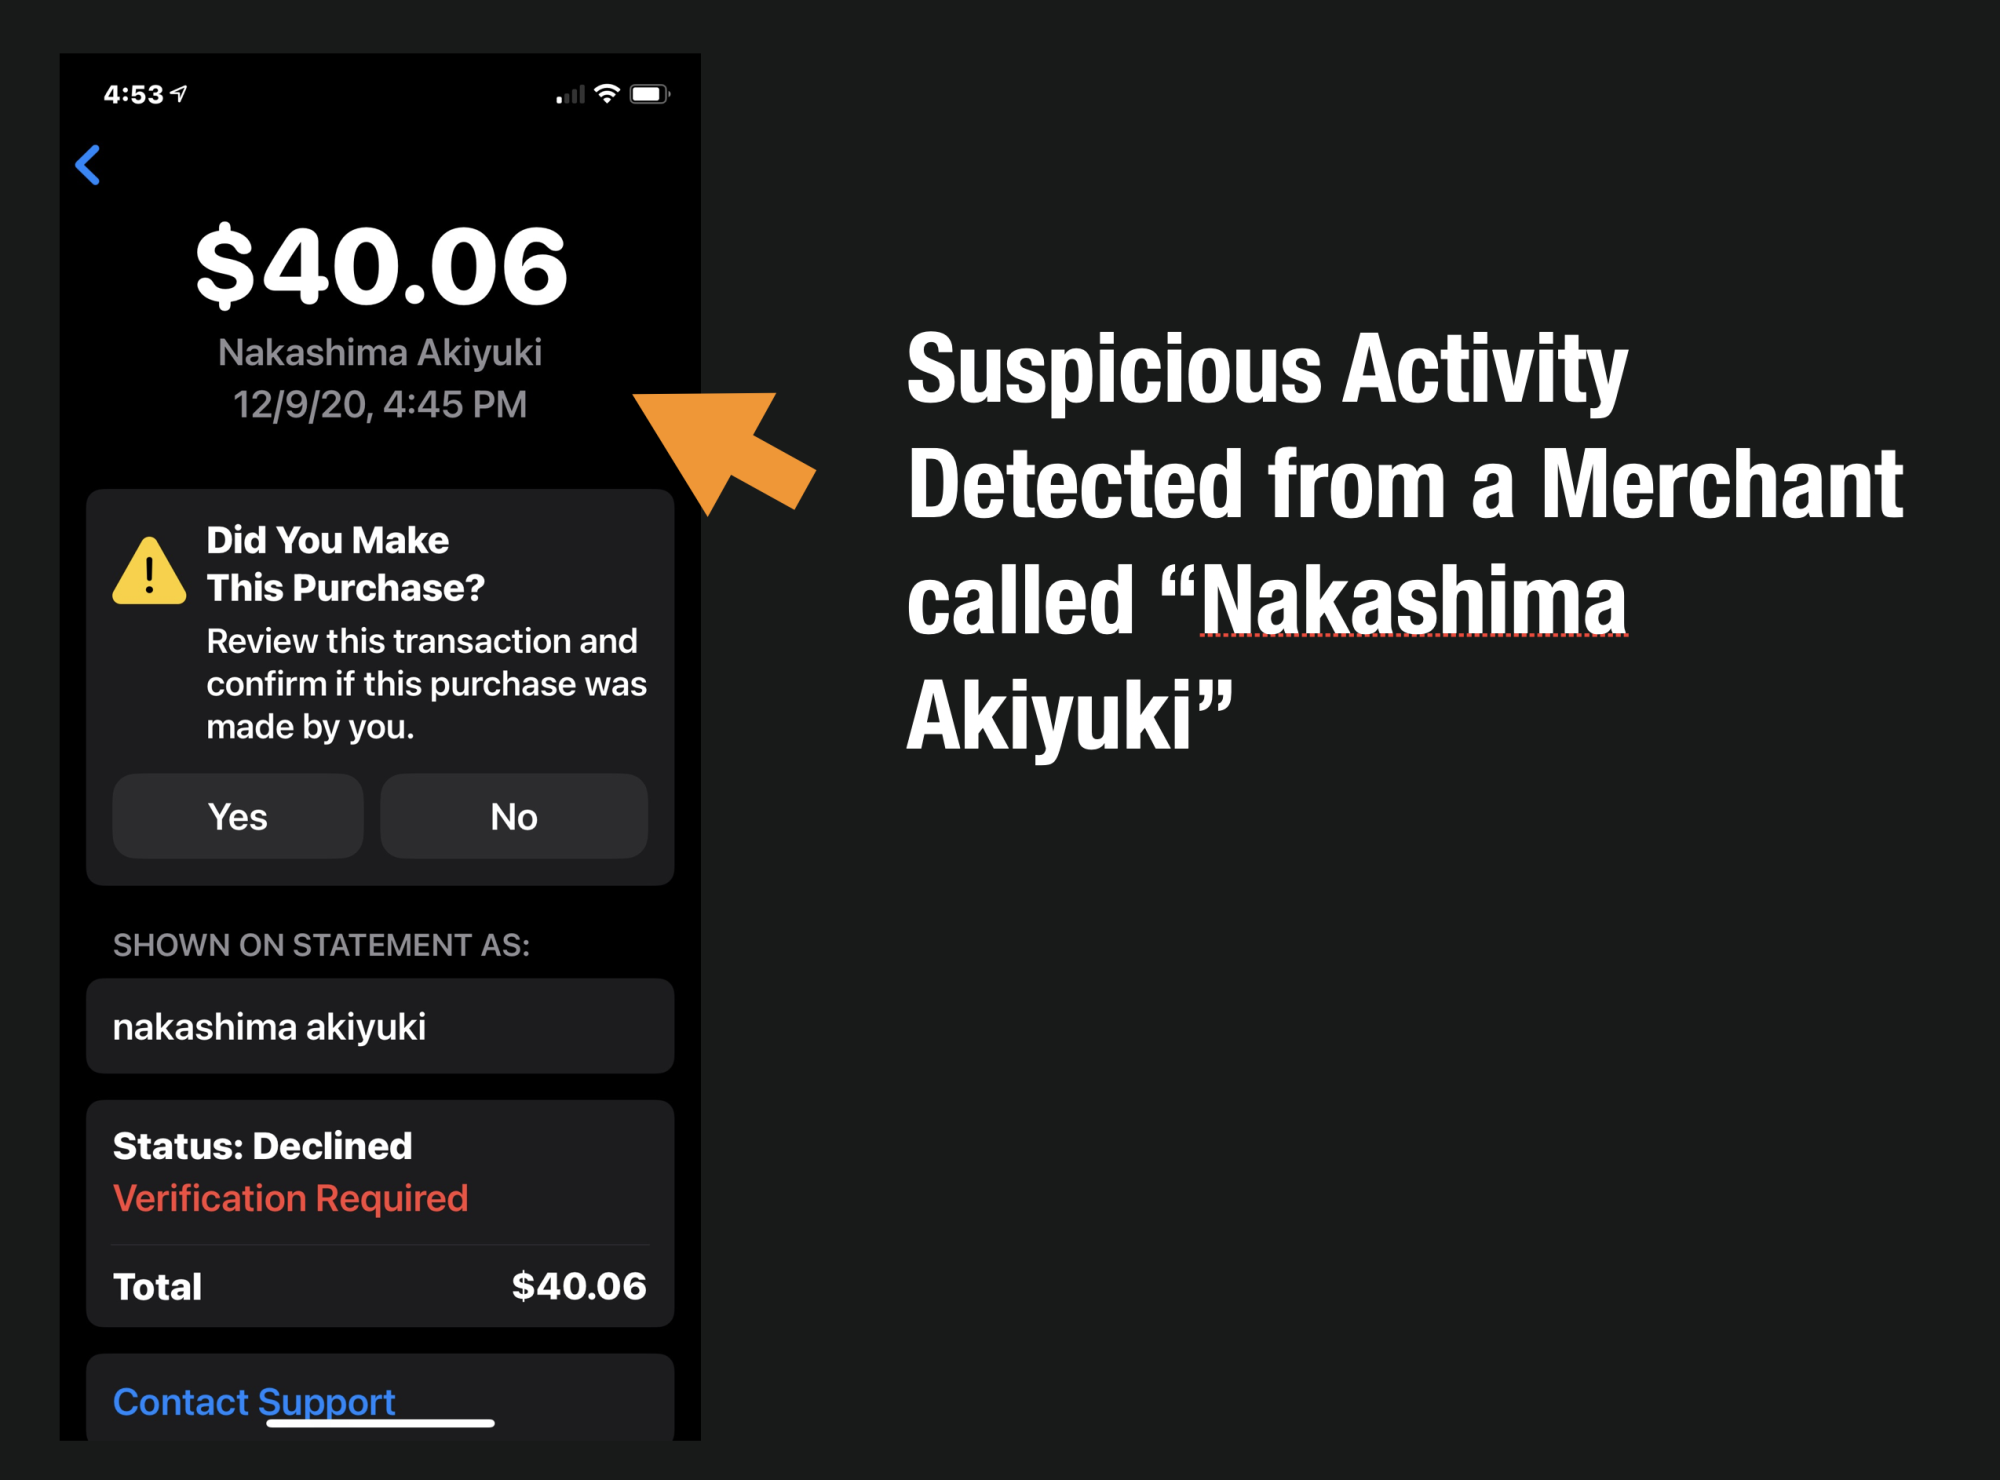Screen dimensions: 2000x1480
Task: Select the nakashima akiyuki statement field
Action: [x=380, y=1026]
